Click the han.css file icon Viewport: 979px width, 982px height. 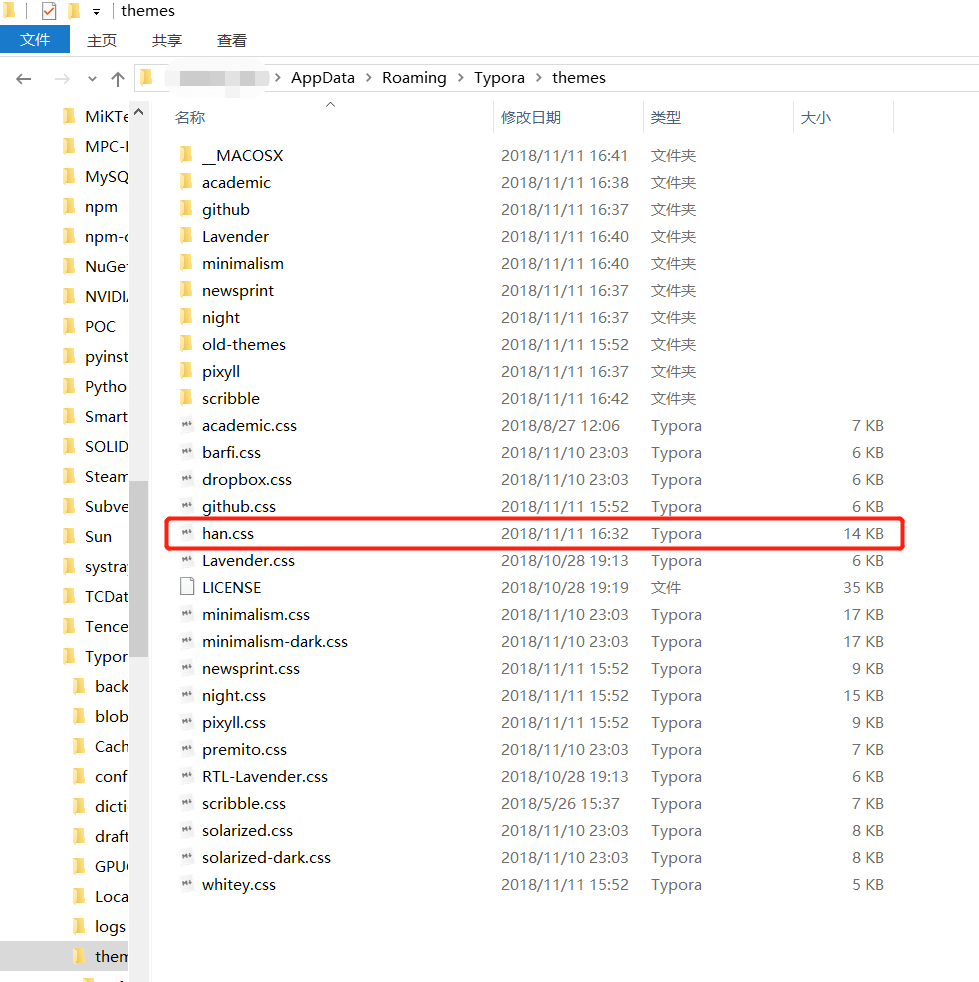click(186, 533)
